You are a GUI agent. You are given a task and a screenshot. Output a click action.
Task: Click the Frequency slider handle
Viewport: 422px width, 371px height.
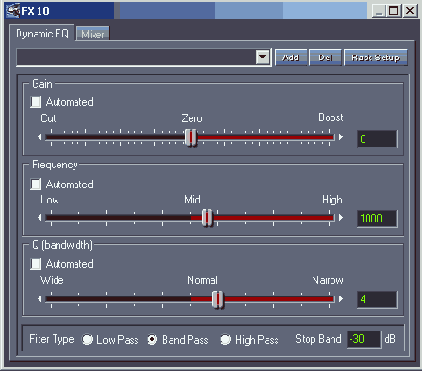207,218
